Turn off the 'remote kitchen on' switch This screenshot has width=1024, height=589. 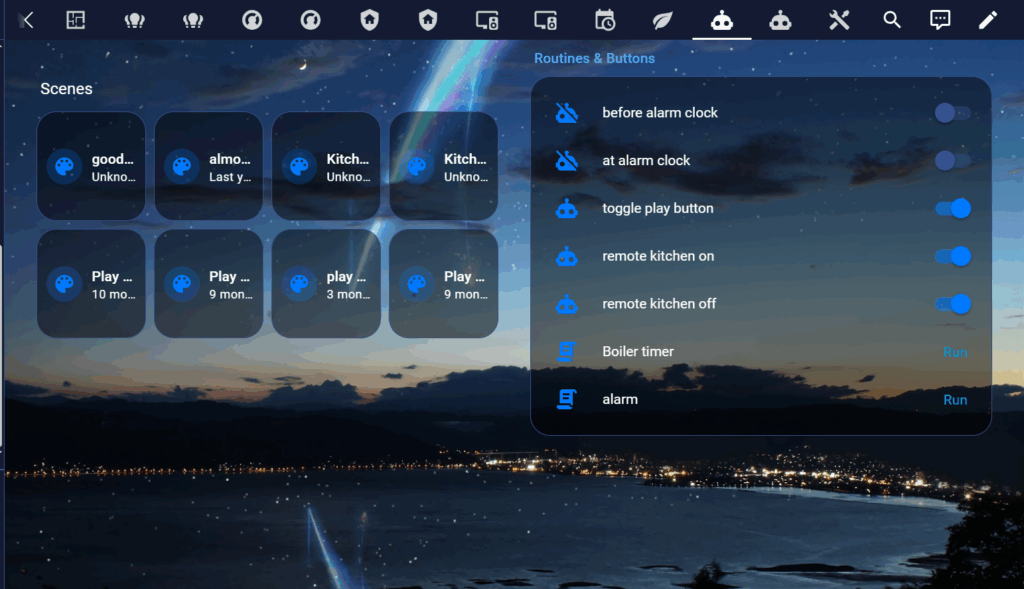point(952,256)
